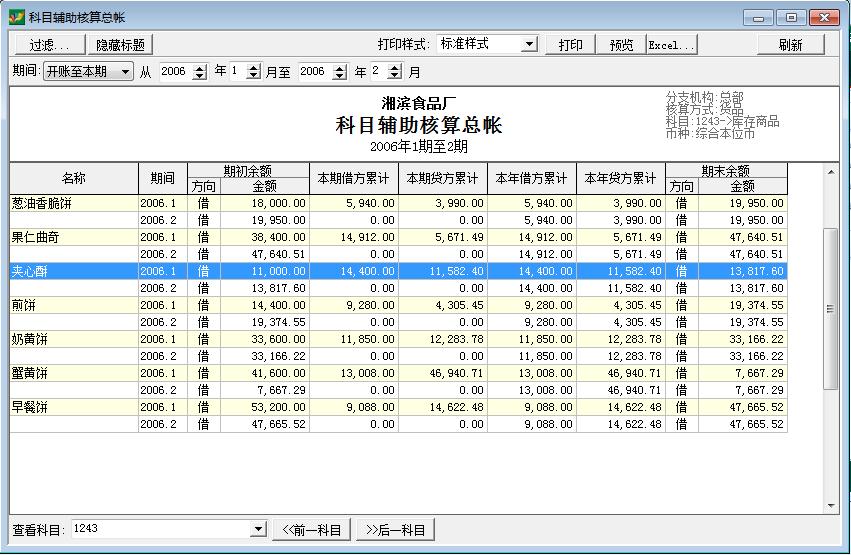Click the vertical scrollbar down arrow
This screenshot has height=555, width=851.
[830, 506]
